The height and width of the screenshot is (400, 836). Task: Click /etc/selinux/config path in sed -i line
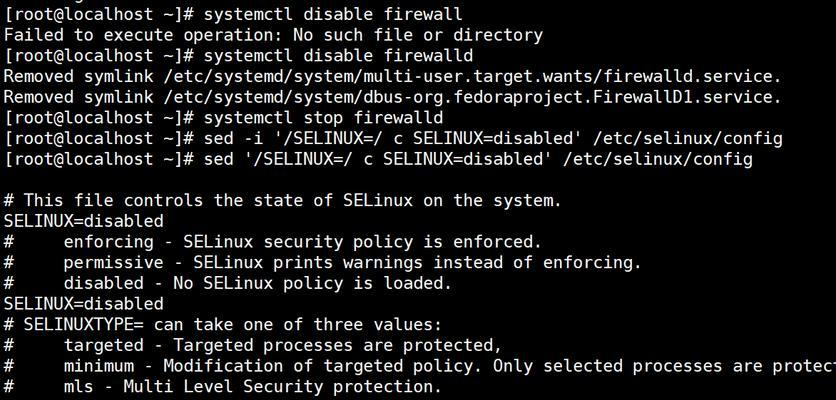coord(687,139)
